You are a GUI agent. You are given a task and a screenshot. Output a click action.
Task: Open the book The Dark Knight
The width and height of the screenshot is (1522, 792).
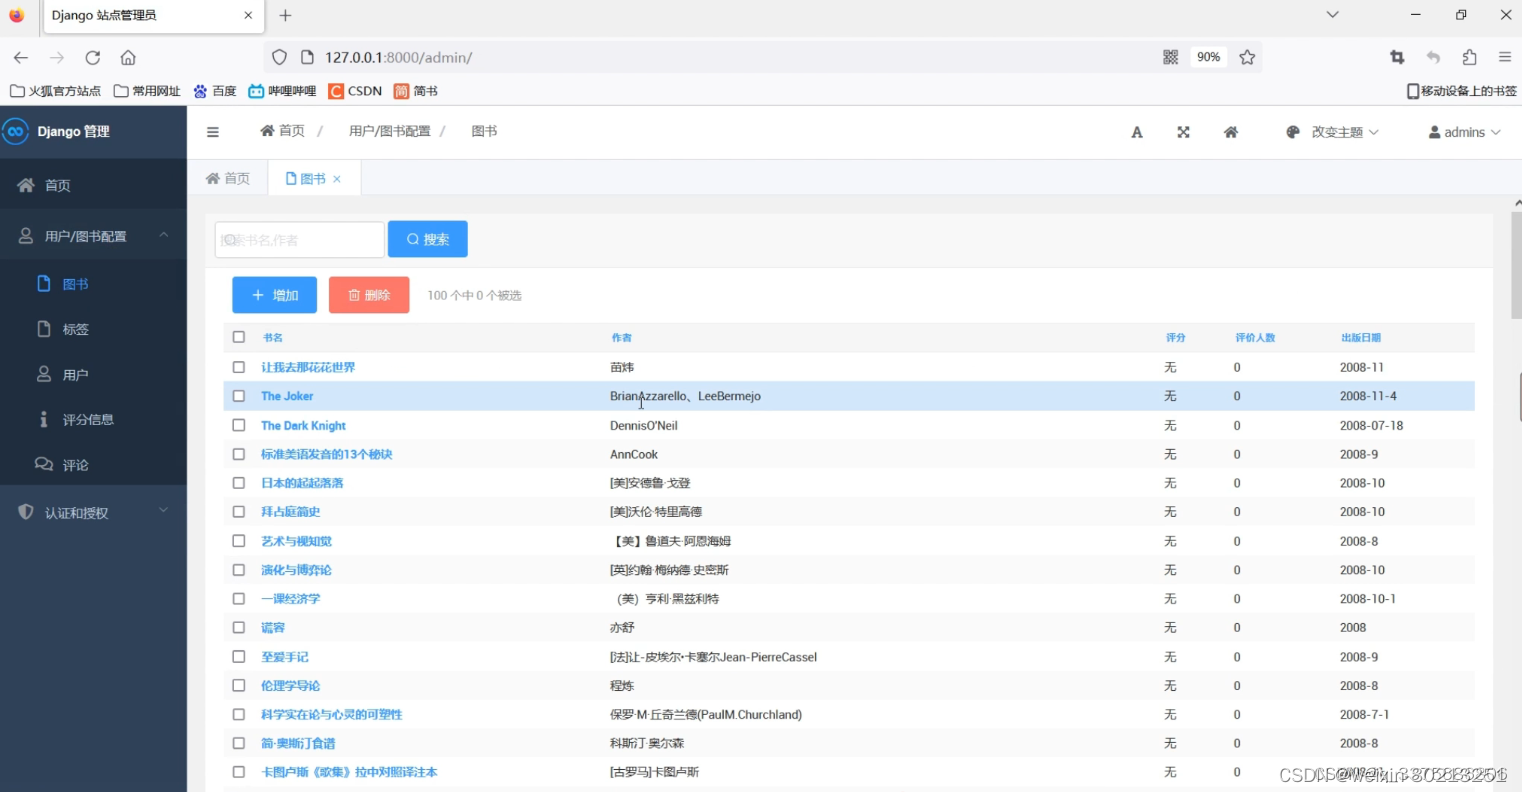[x=302, y=425]
